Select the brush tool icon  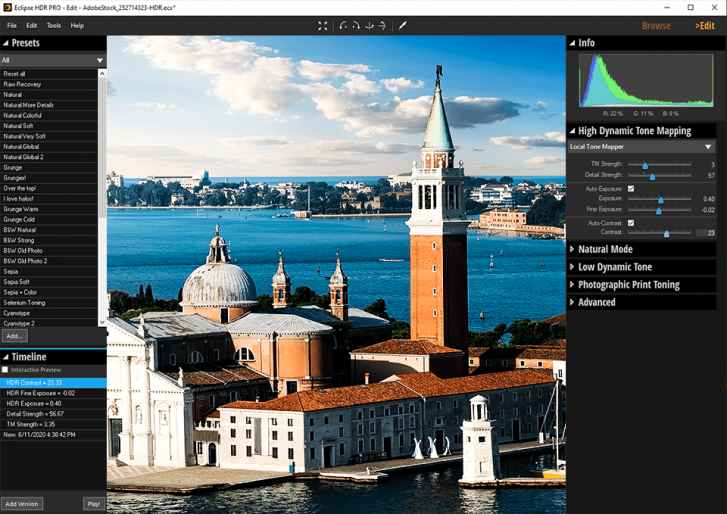click(x=403, y=25)
